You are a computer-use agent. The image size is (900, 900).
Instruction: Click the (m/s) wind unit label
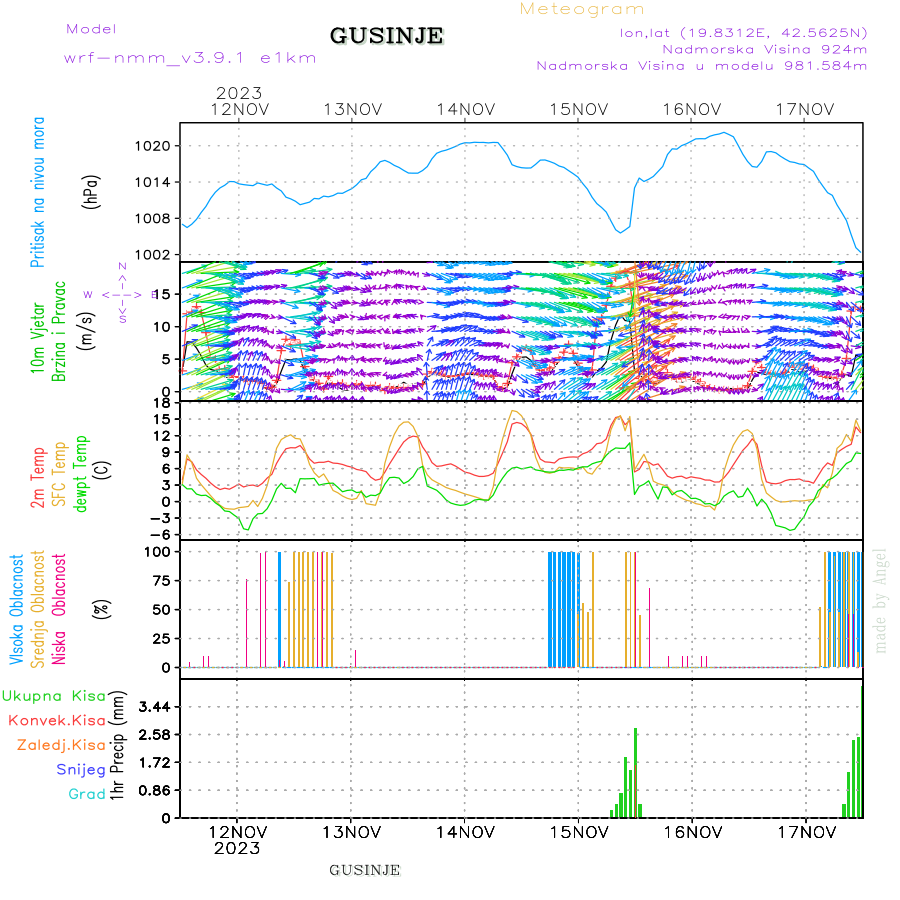pos(87,331)
